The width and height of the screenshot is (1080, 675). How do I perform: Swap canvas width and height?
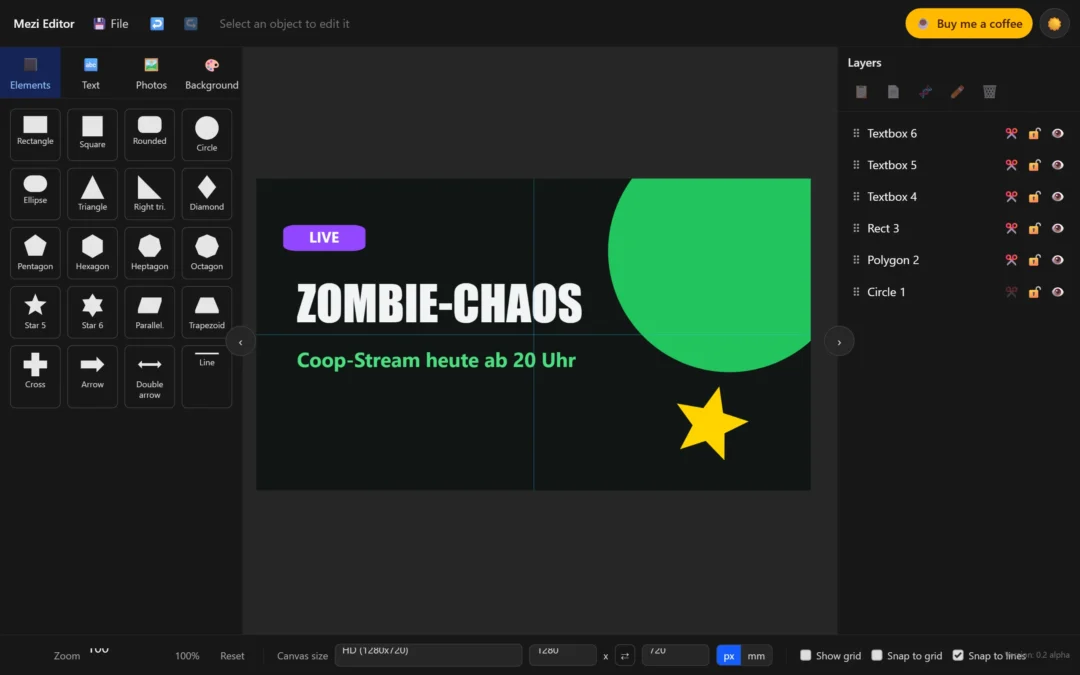point(625,656)
